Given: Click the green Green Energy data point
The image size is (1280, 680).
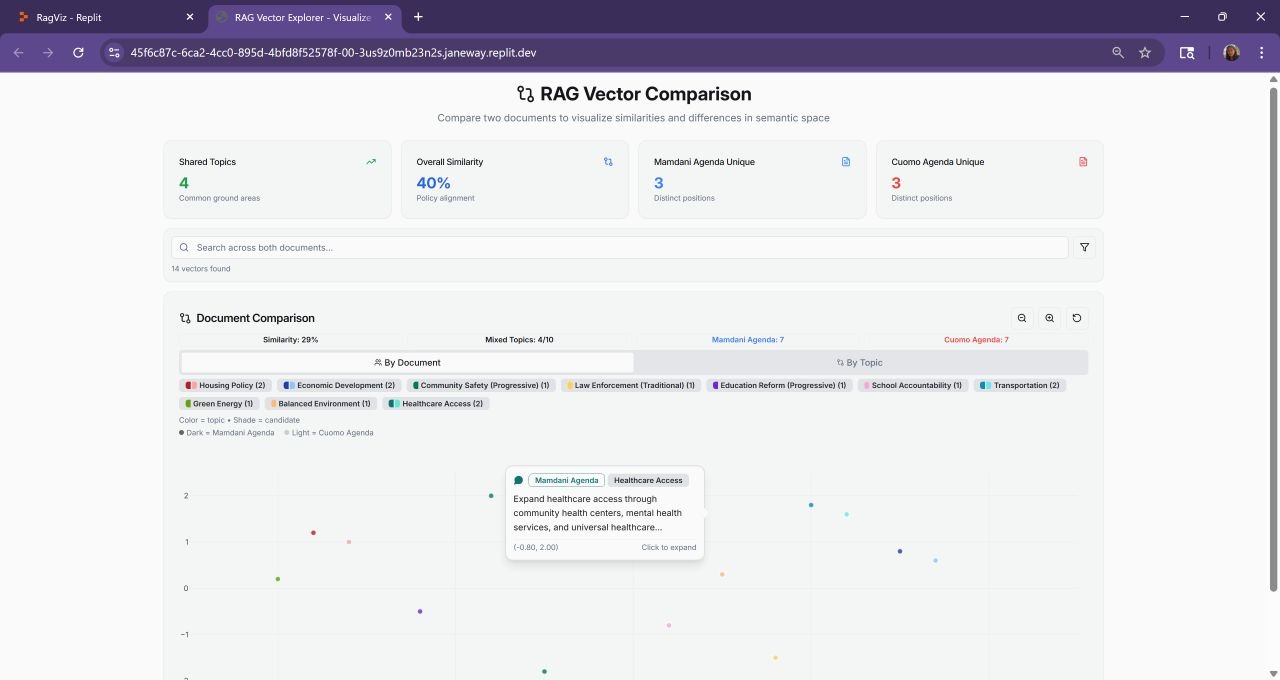Looking at the screenshot, I should tap(278, 579).
